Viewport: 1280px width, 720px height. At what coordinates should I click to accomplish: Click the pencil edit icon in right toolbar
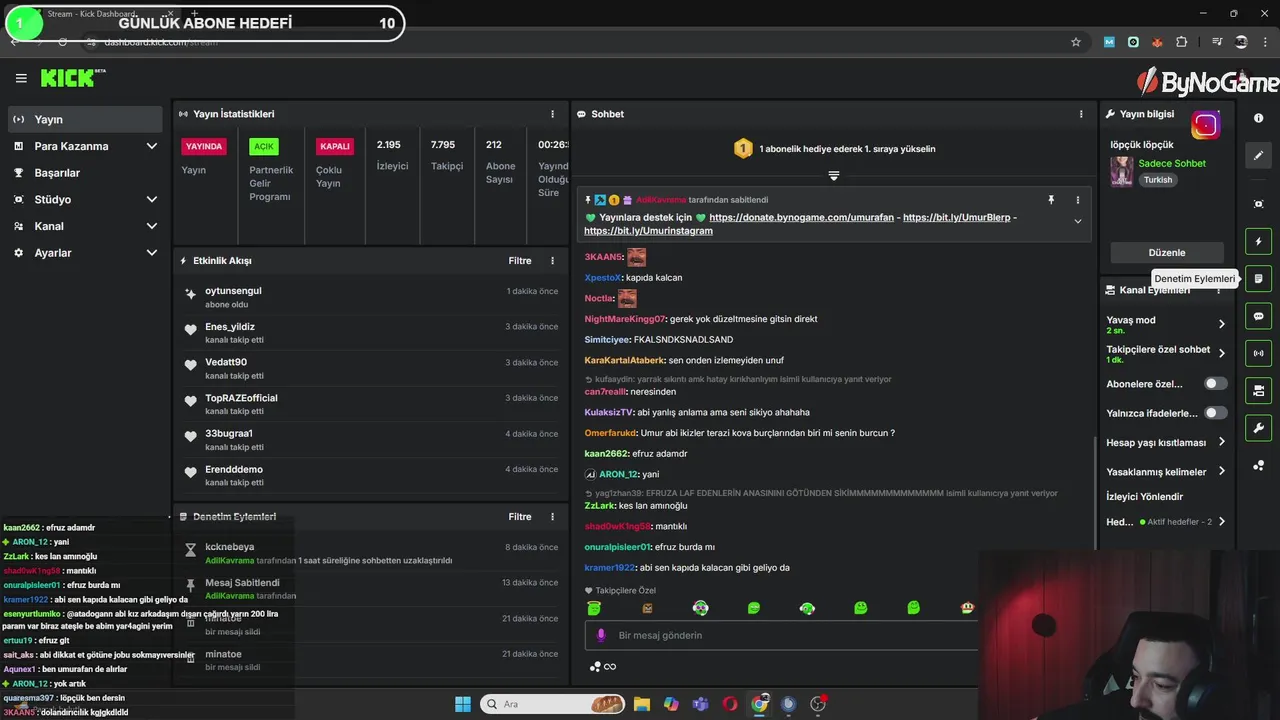tap(1258, 156)
